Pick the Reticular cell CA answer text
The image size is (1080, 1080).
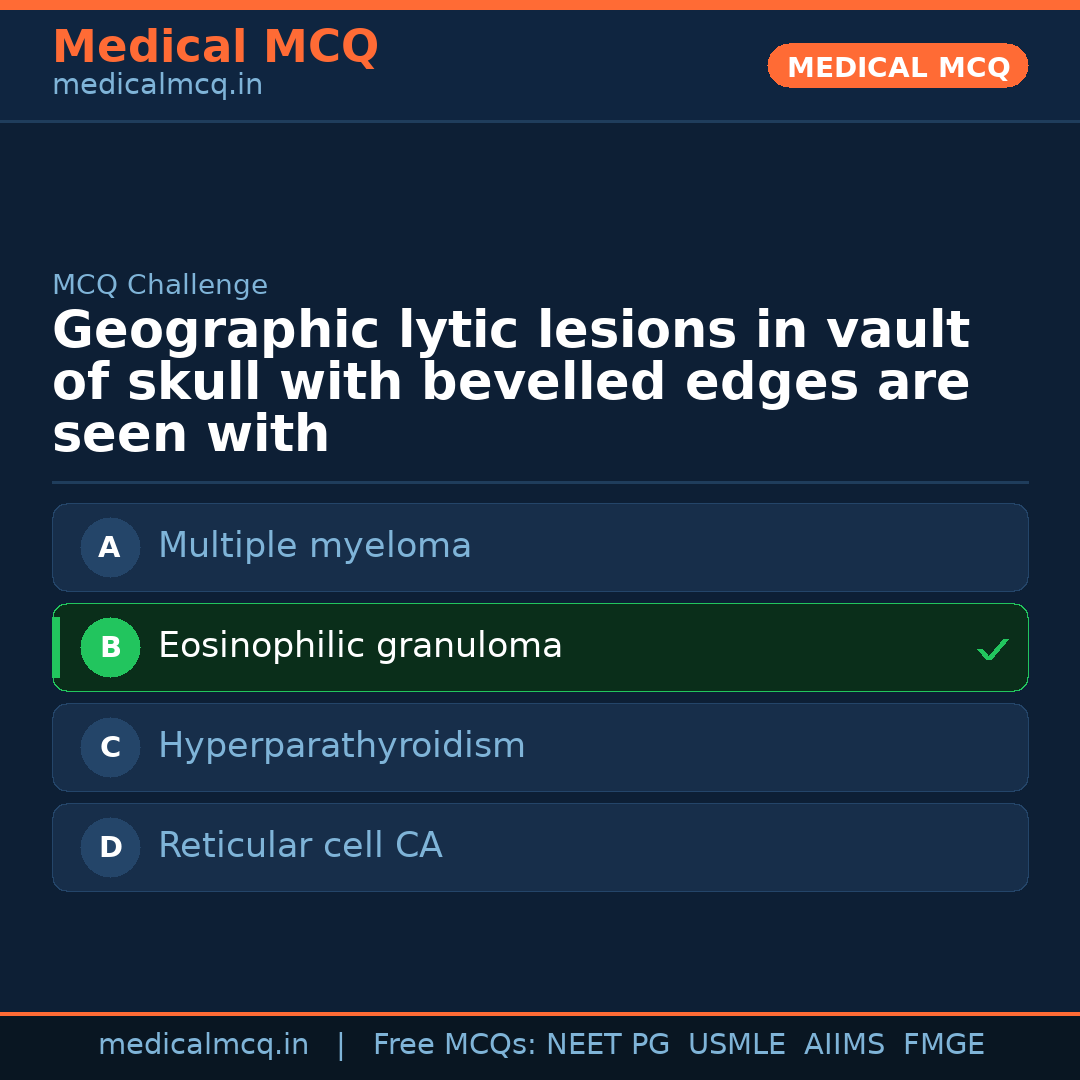(300, 846)
